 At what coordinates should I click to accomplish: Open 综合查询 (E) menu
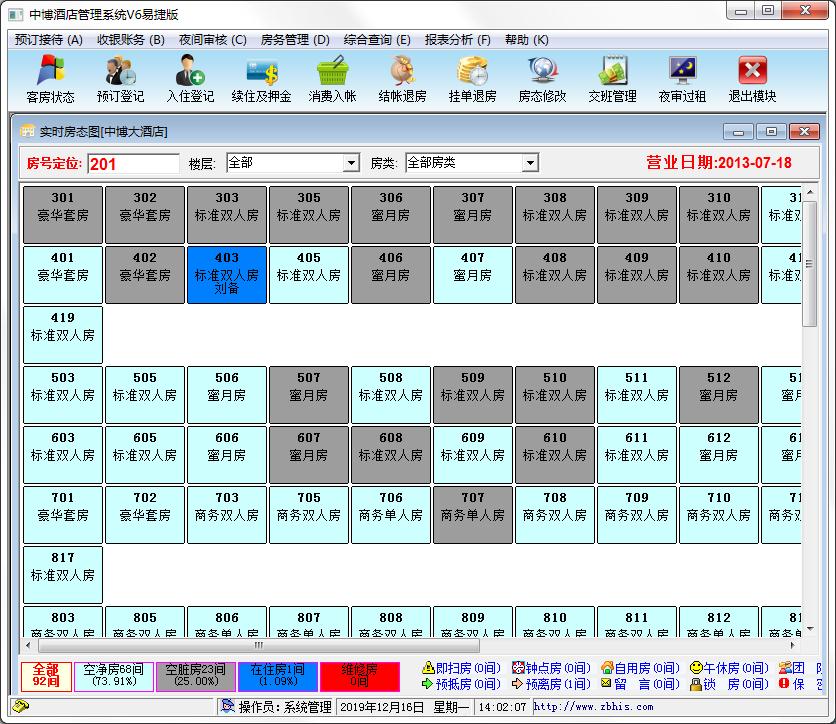coord(377,40)
